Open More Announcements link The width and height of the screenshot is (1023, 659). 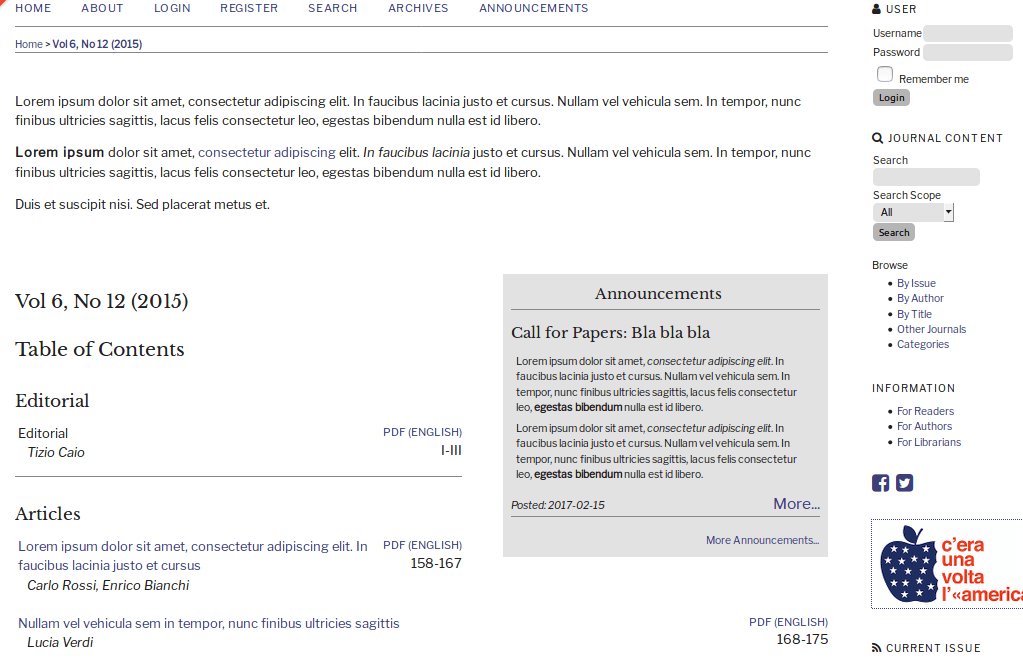point(761,539)
